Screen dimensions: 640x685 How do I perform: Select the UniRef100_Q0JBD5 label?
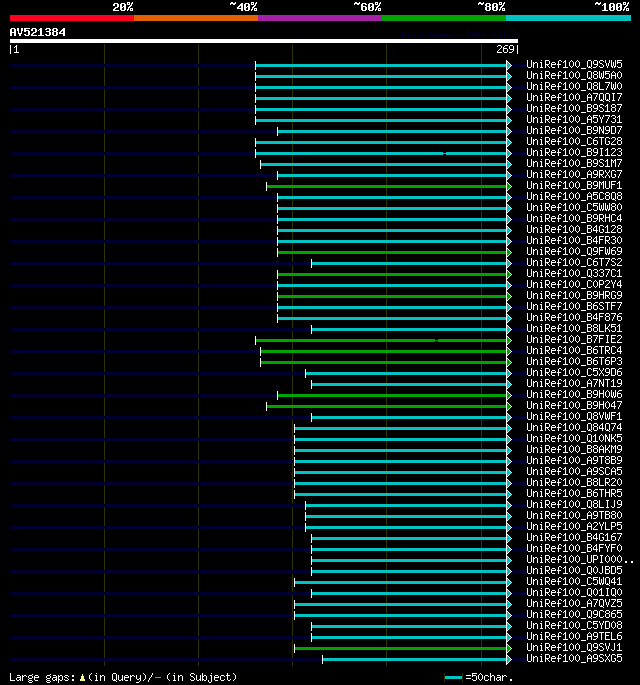tap(574, 570)
